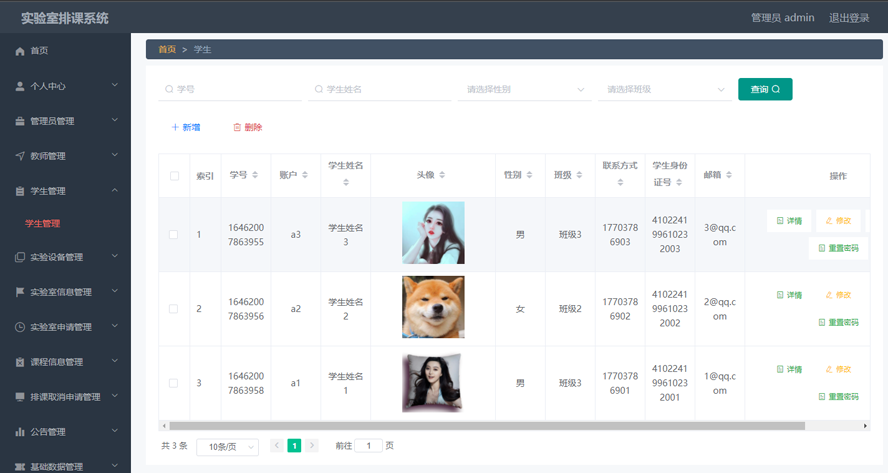Click the paper plane icon for 教师管理
The image size is (888, 473).
(20, 156)
